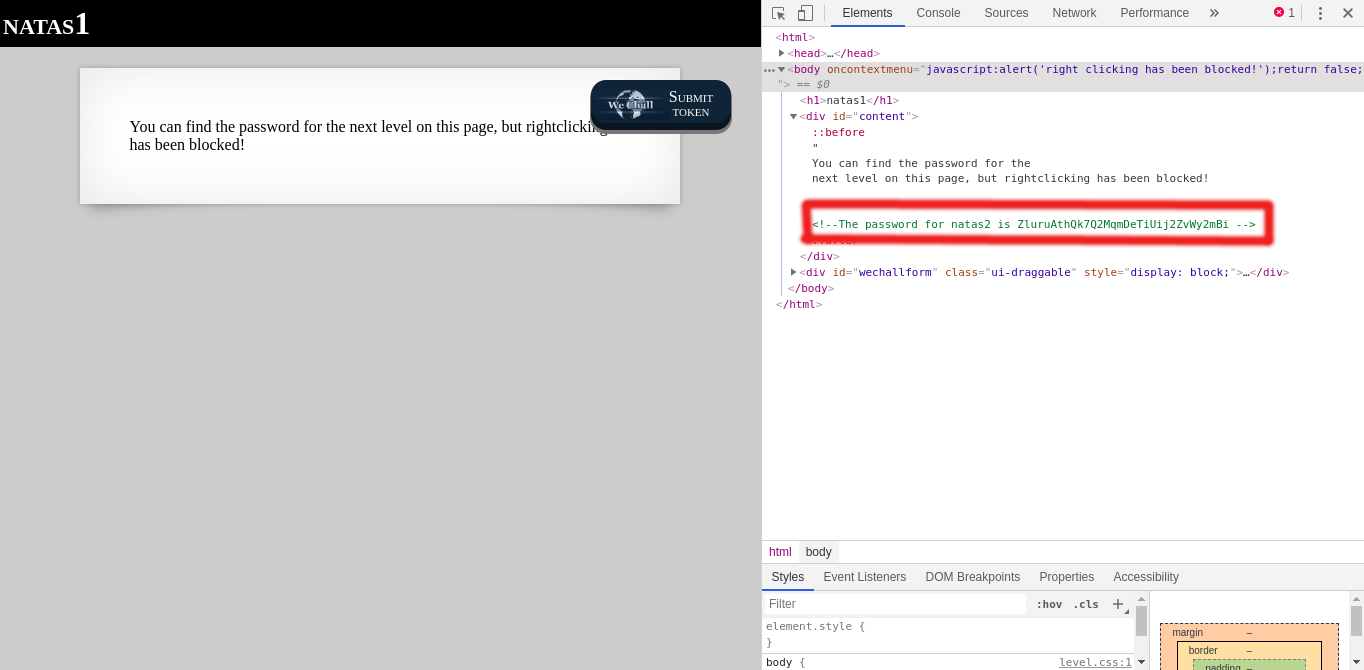
Task: Switch to the Accessibility pane tab
Action: point(1146,577)
